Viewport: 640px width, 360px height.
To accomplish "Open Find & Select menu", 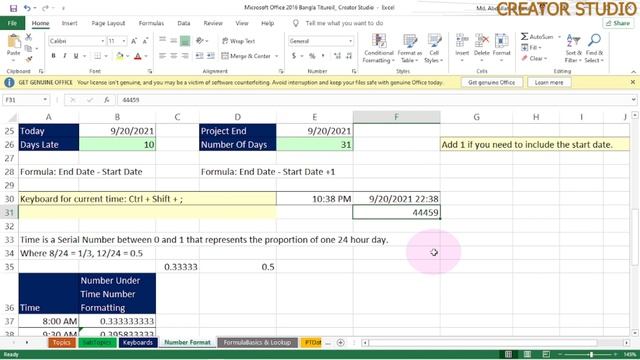I will (594, 49).
